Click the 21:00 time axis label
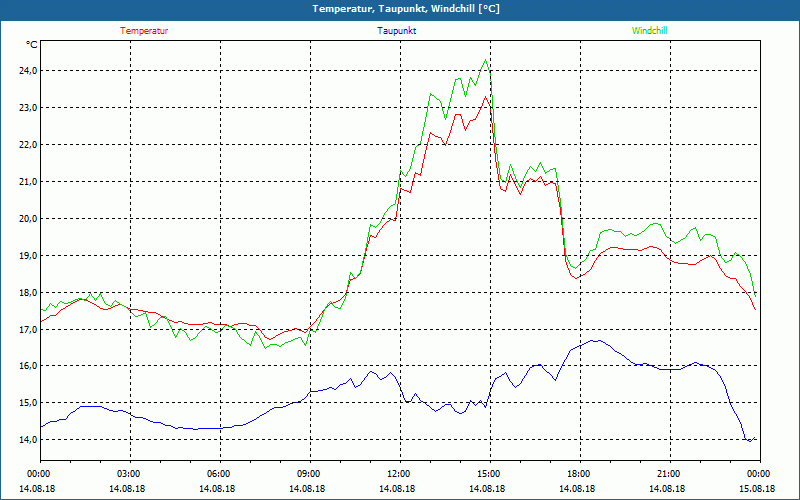Image resolution: width=800 pixels, height=500 pixels. pyautogui.click(x=669, y=474)
